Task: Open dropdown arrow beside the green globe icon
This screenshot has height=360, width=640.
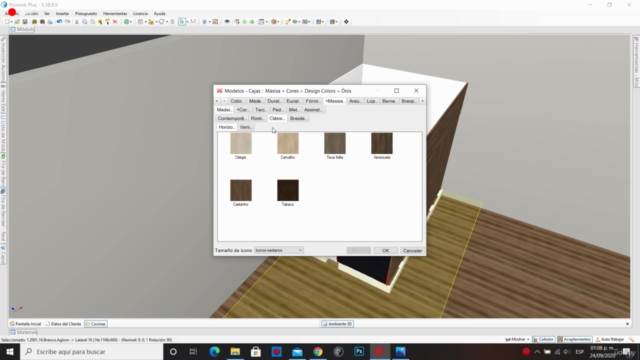Action: pyautogui.click(x=131, y=22)
